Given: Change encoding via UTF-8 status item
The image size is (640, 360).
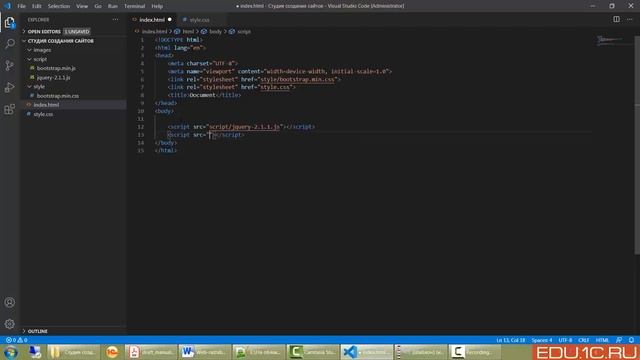Looking at the screenshot, I should [x=565, y=340].
